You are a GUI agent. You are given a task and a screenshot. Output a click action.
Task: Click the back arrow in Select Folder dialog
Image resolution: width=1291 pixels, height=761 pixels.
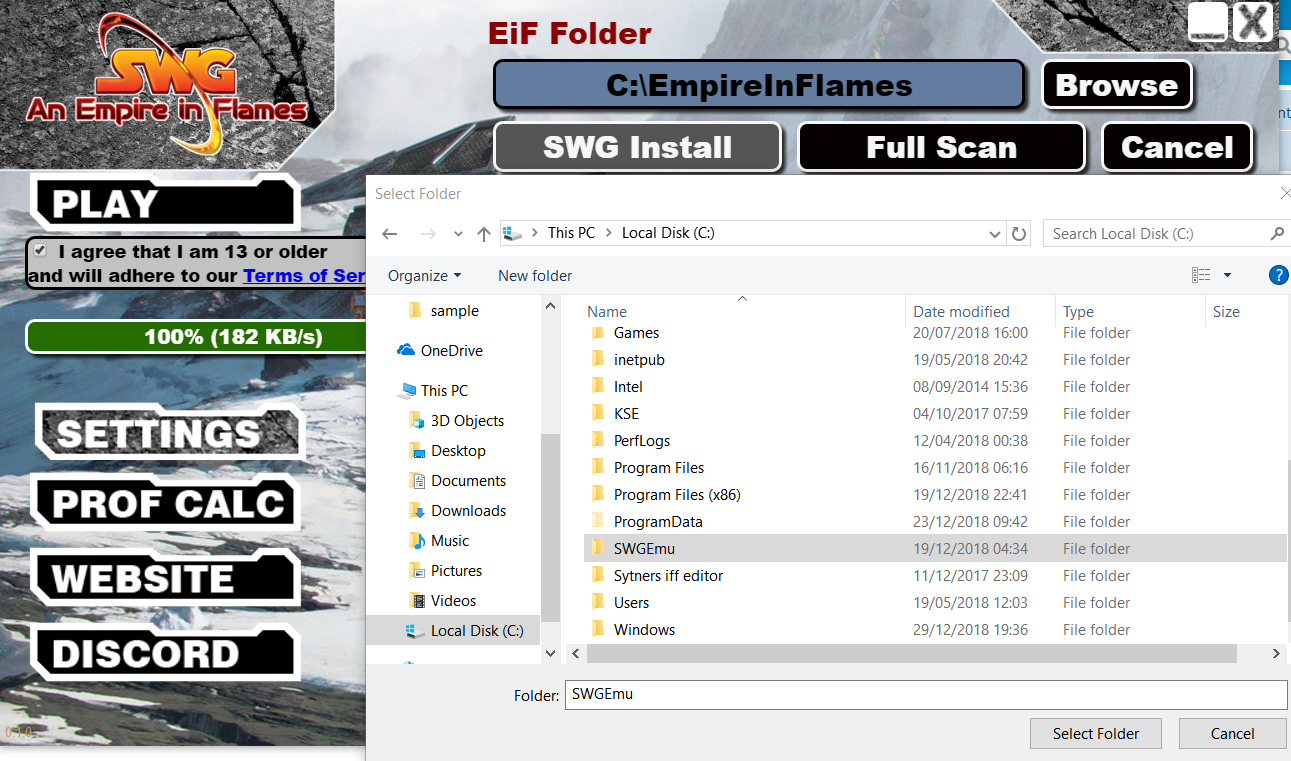[390, 234]
